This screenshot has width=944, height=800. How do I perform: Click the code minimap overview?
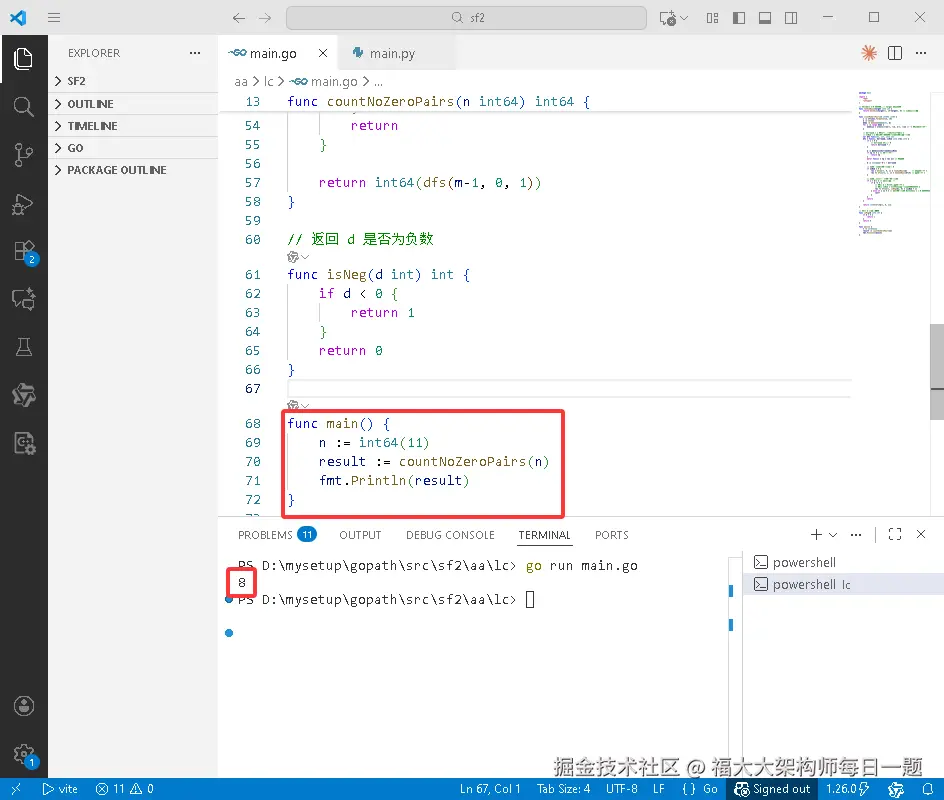(893, 164)
